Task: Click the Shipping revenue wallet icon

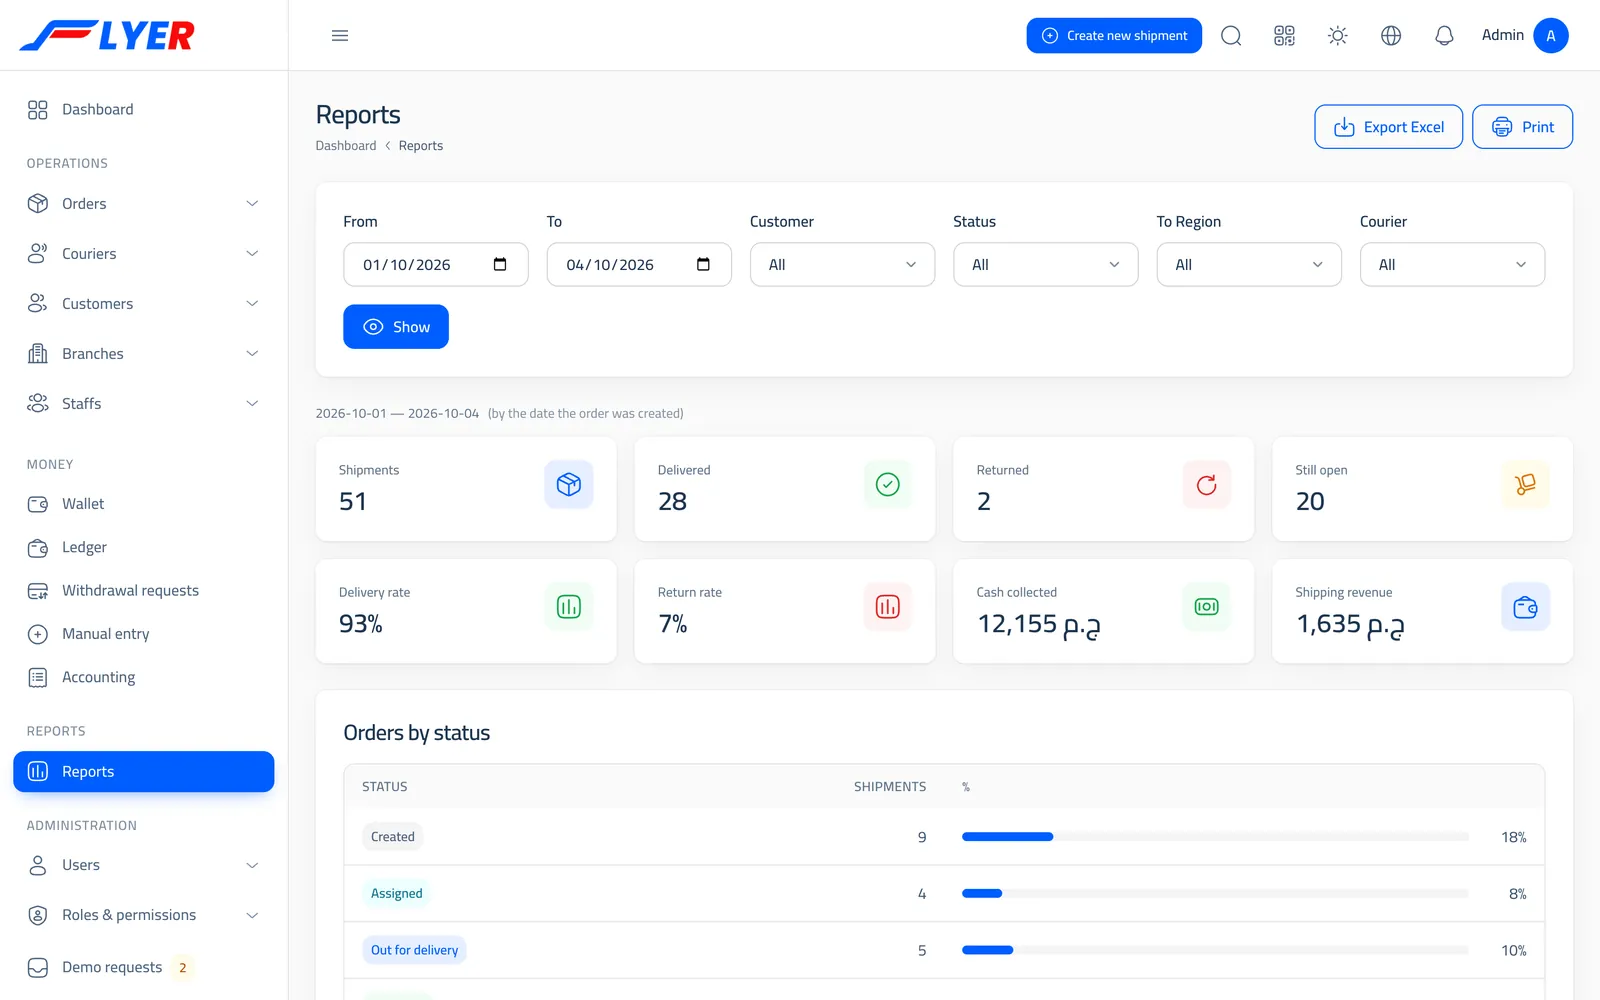Action: click(1525, 607)
